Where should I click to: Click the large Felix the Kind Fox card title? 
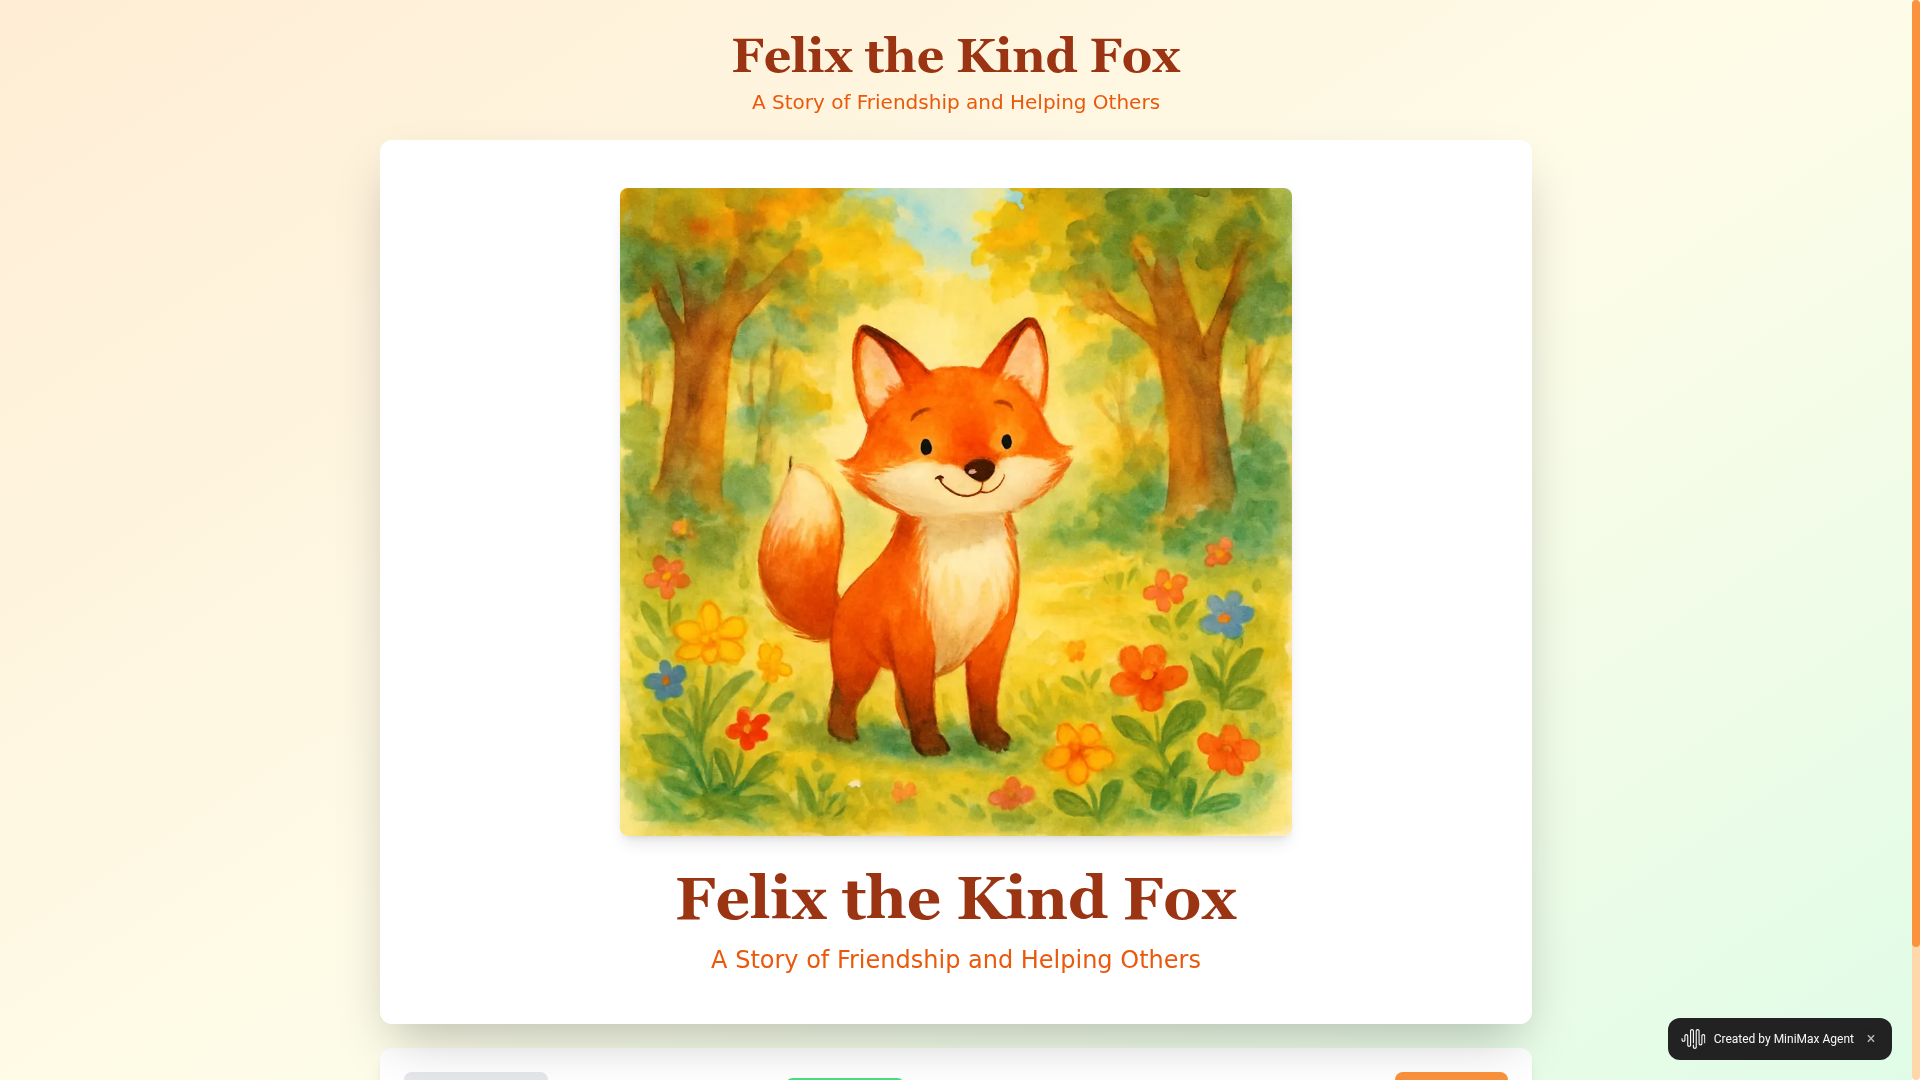pos(955,898)
